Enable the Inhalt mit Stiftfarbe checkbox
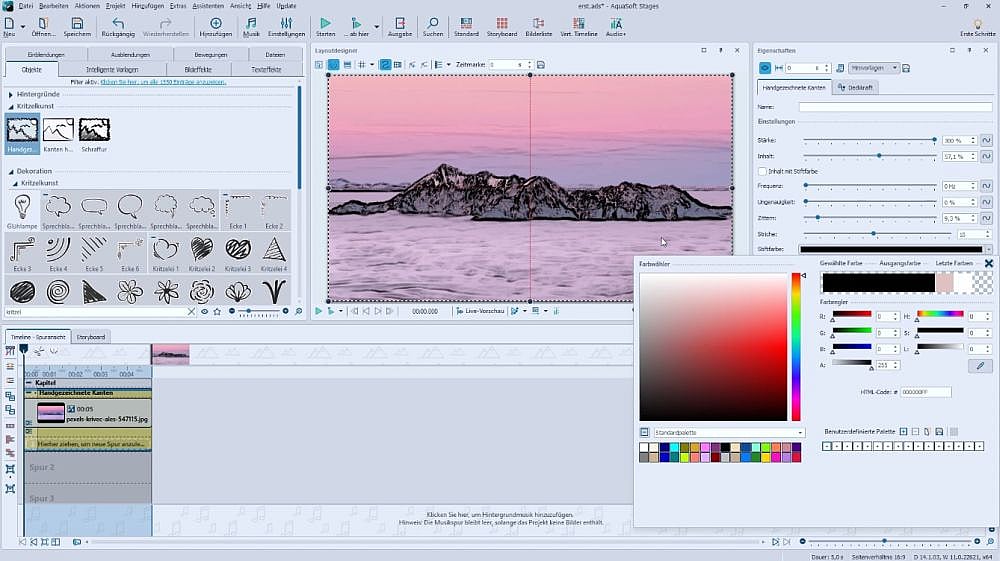Viewport: 1000px width, 561px height. (x=762, y=172)
